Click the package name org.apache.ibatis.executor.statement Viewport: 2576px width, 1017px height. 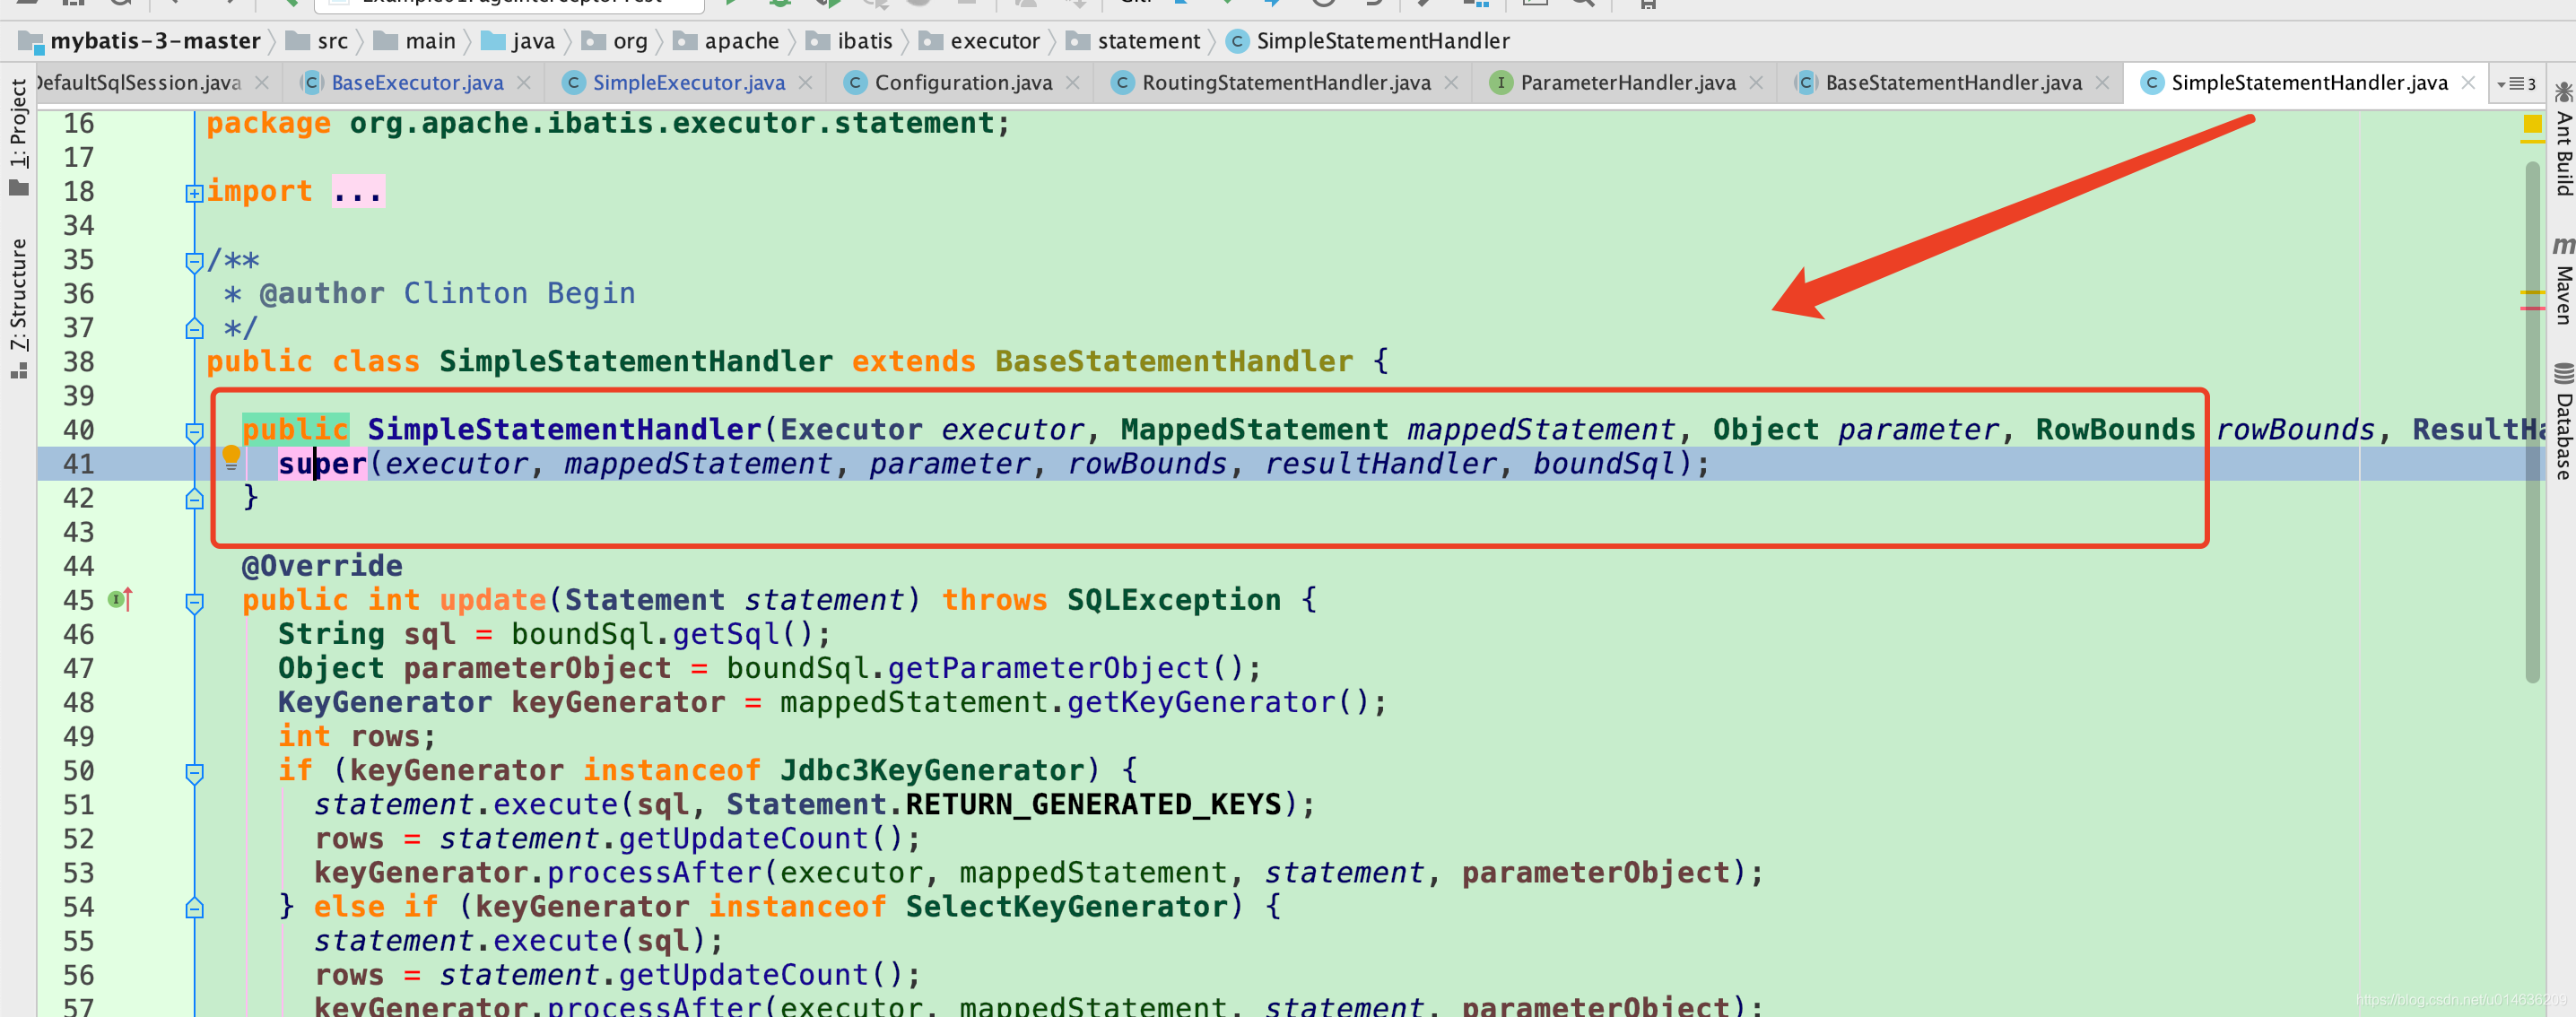671,123
